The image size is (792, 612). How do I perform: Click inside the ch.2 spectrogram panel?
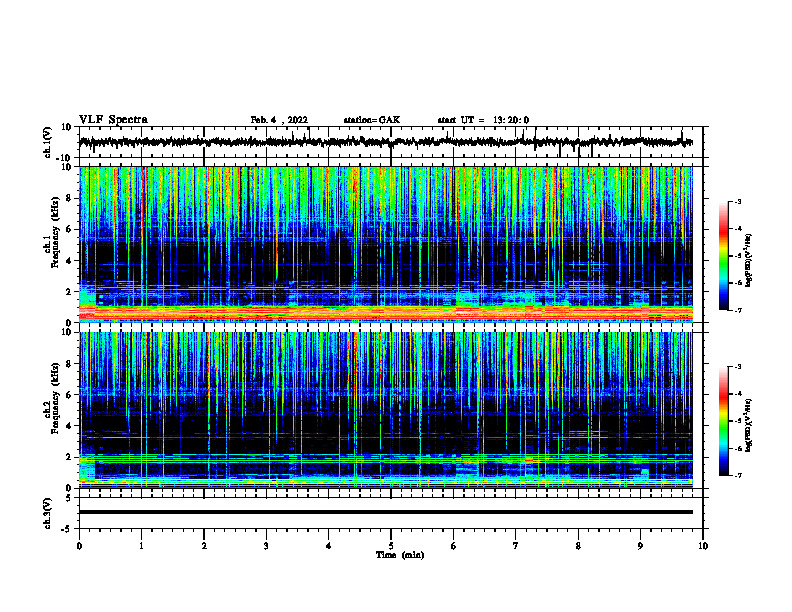click(386, 410)
